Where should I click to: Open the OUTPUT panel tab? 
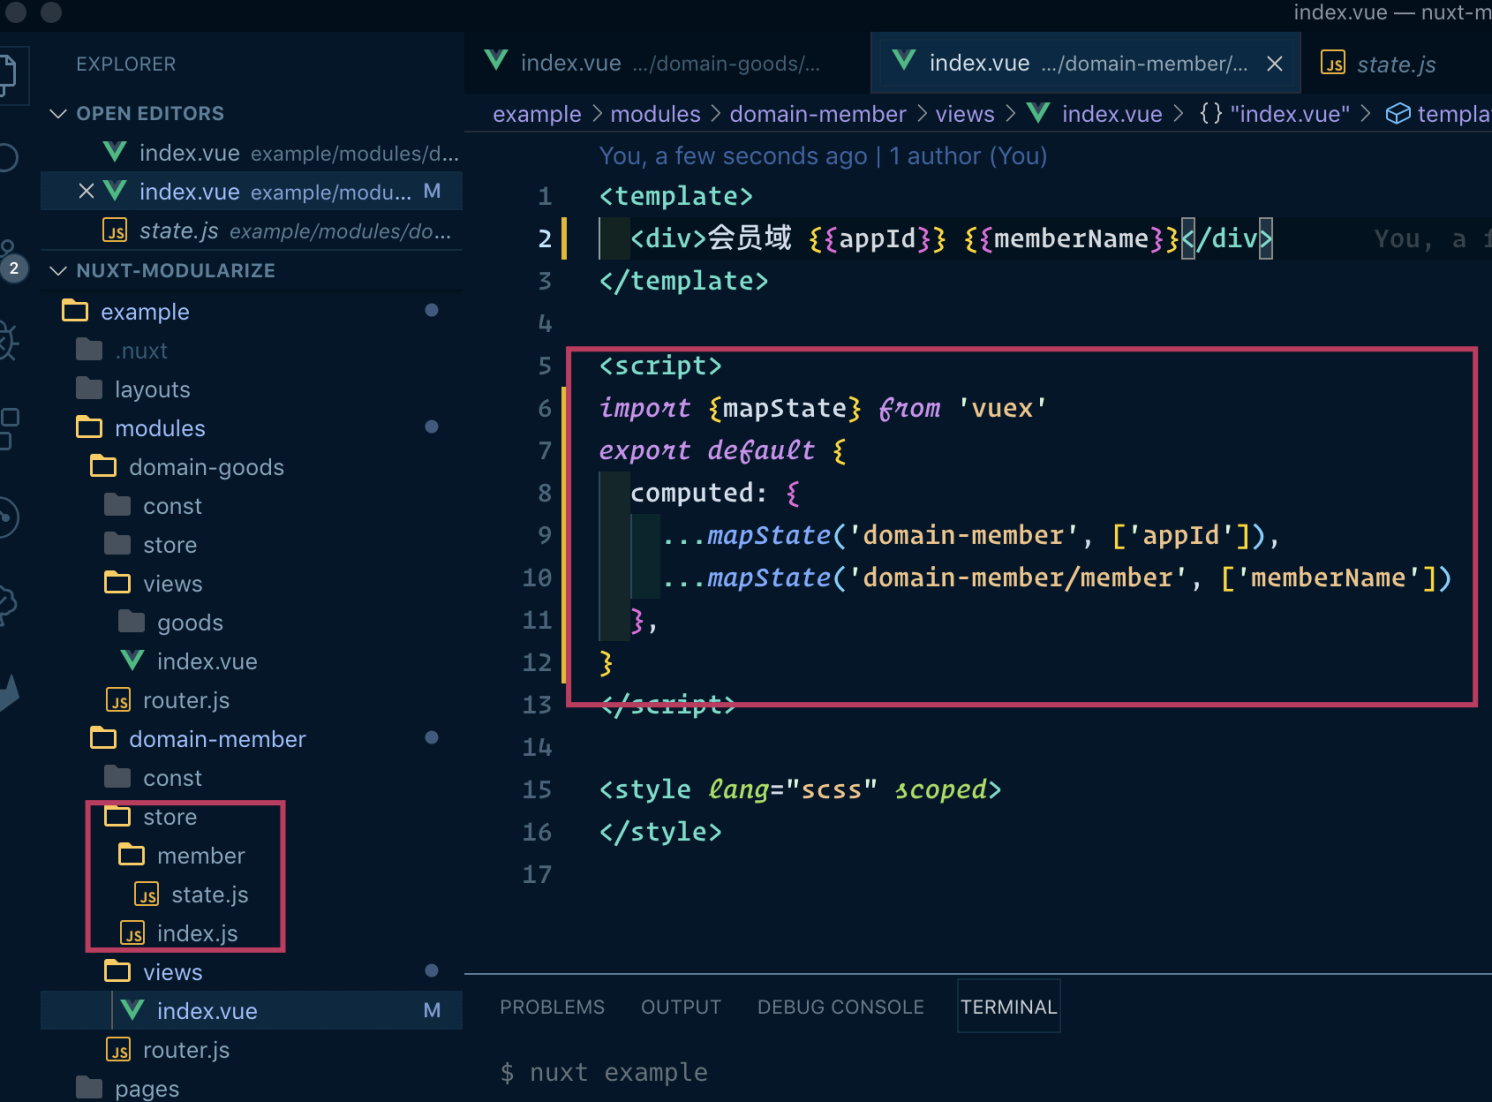[x=681, y=1007]
